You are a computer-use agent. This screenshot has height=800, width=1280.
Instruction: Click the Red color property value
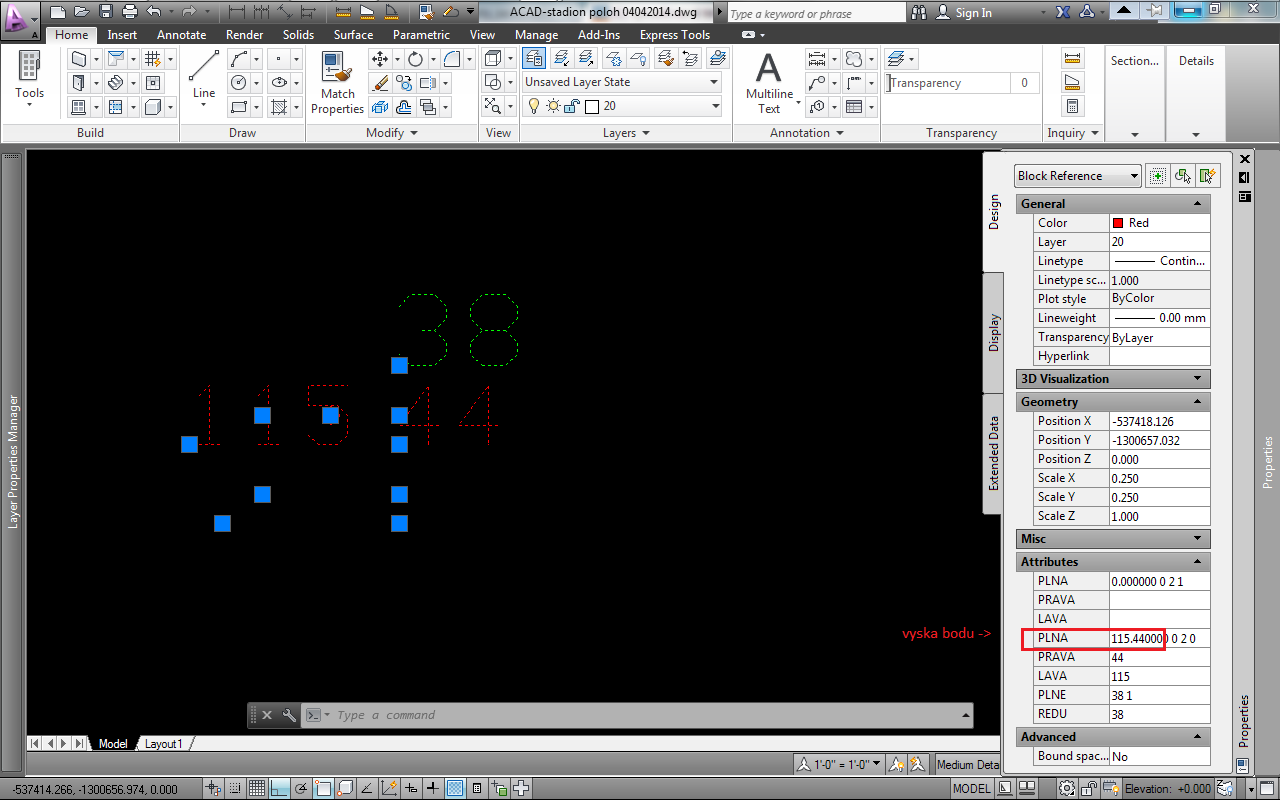click(1158, 223)
